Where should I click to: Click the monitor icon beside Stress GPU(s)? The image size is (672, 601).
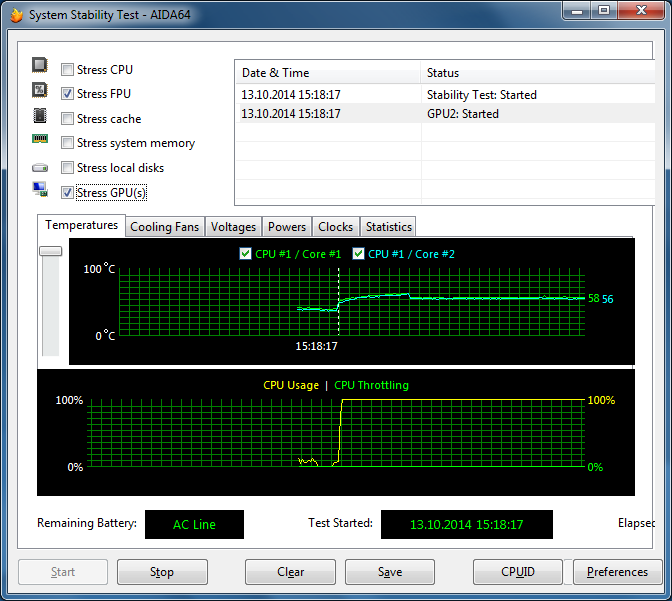click(40, 189)
